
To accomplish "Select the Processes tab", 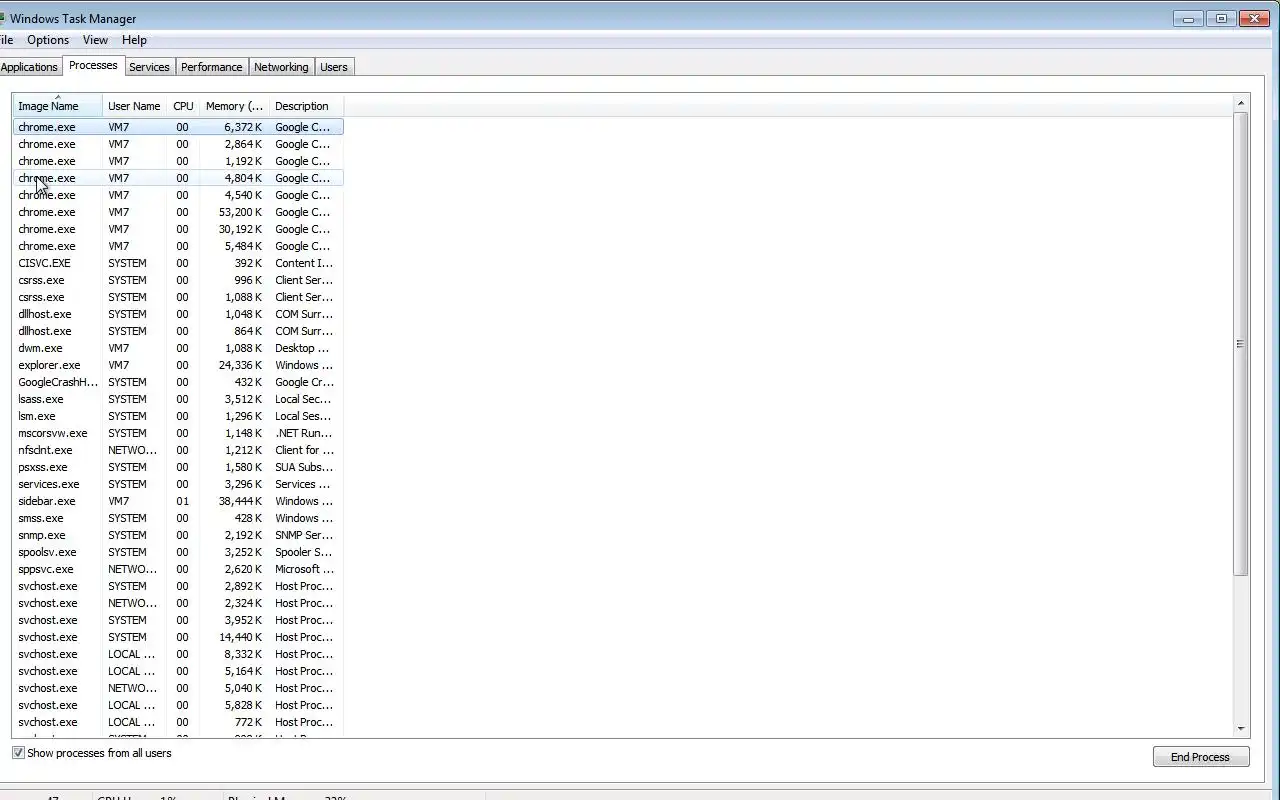I will (x=93, y=65).
